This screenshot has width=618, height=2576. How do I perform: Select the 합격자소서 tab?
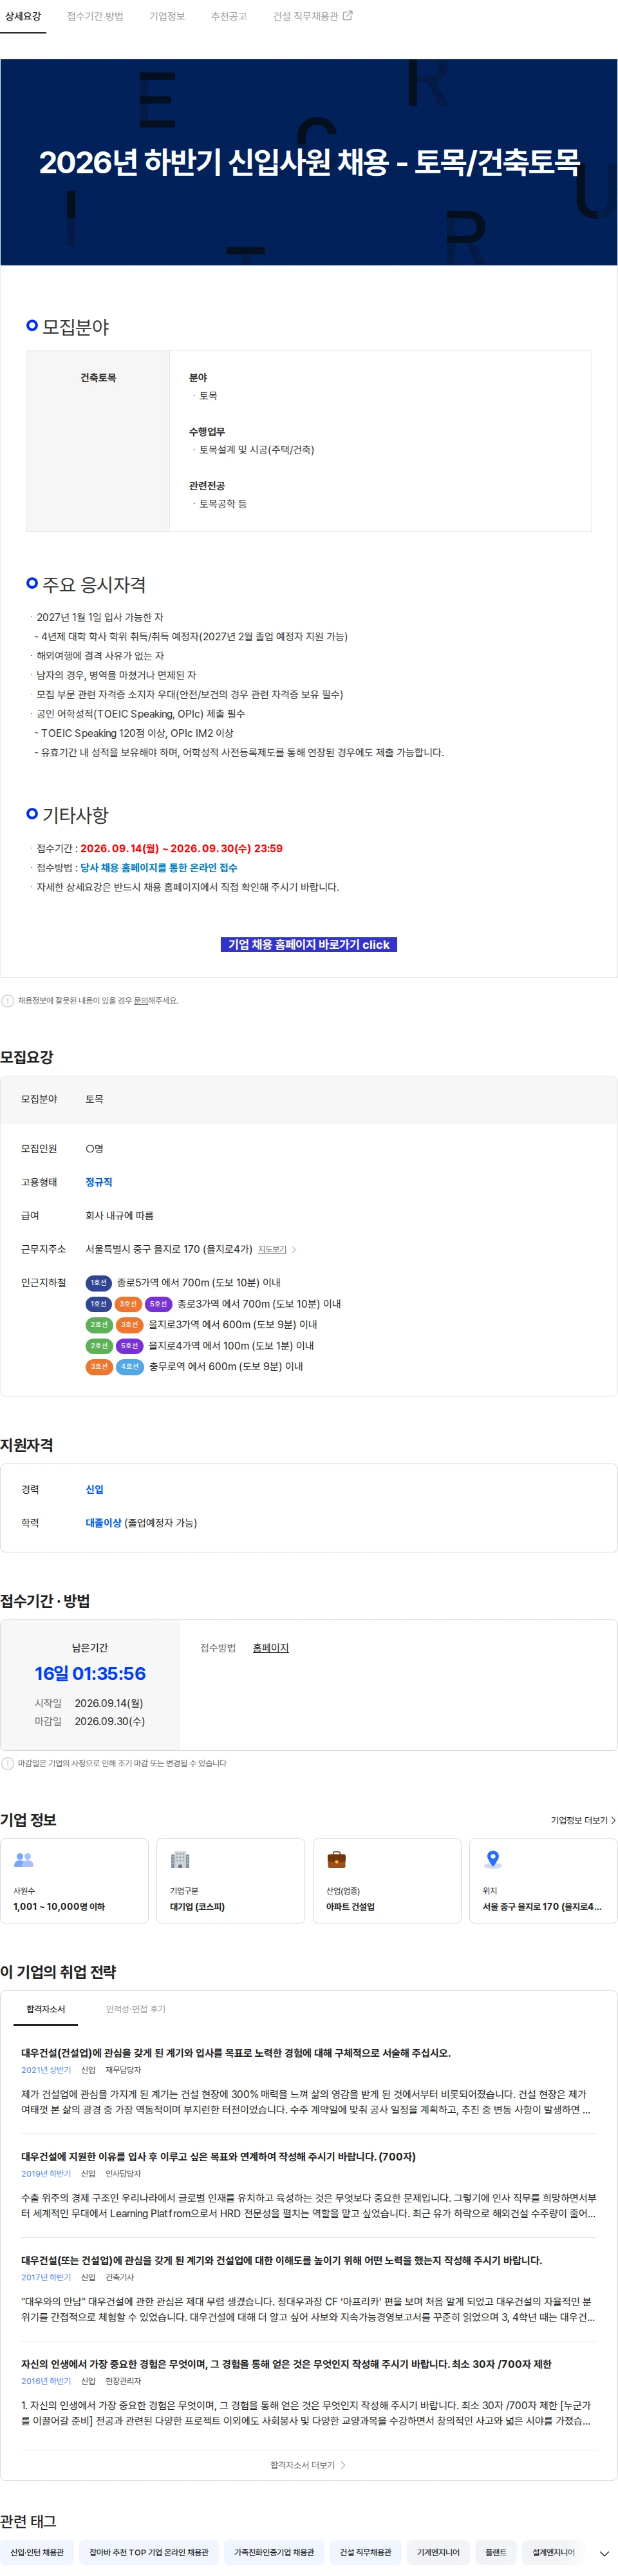45,2009
